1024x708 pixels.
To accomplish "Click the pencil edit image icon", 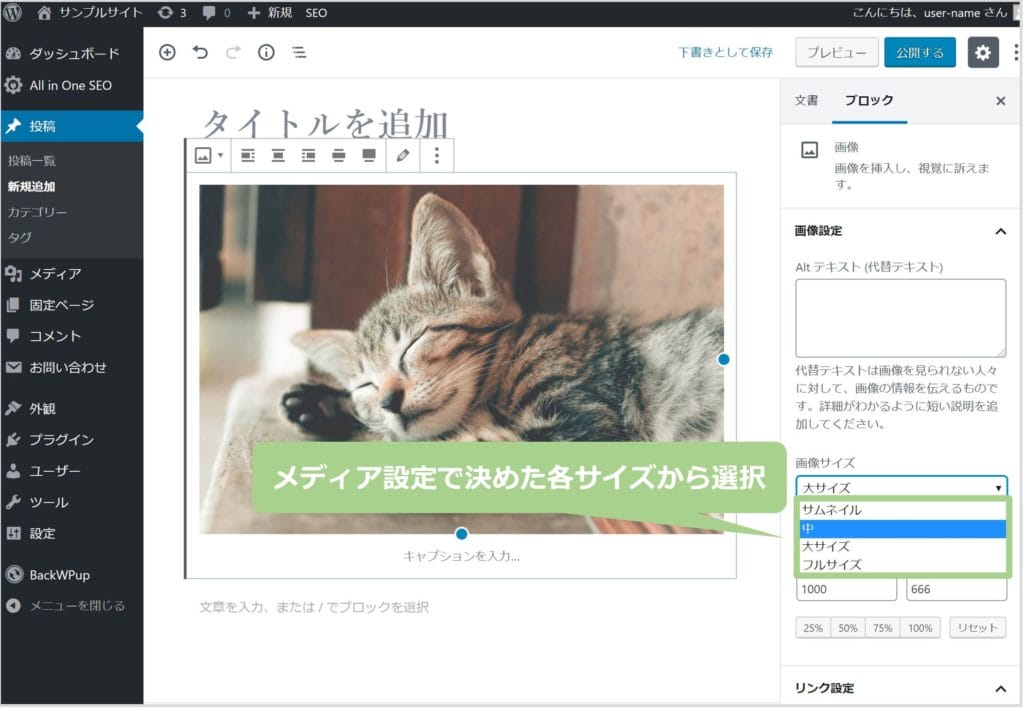I will [403, 155].
